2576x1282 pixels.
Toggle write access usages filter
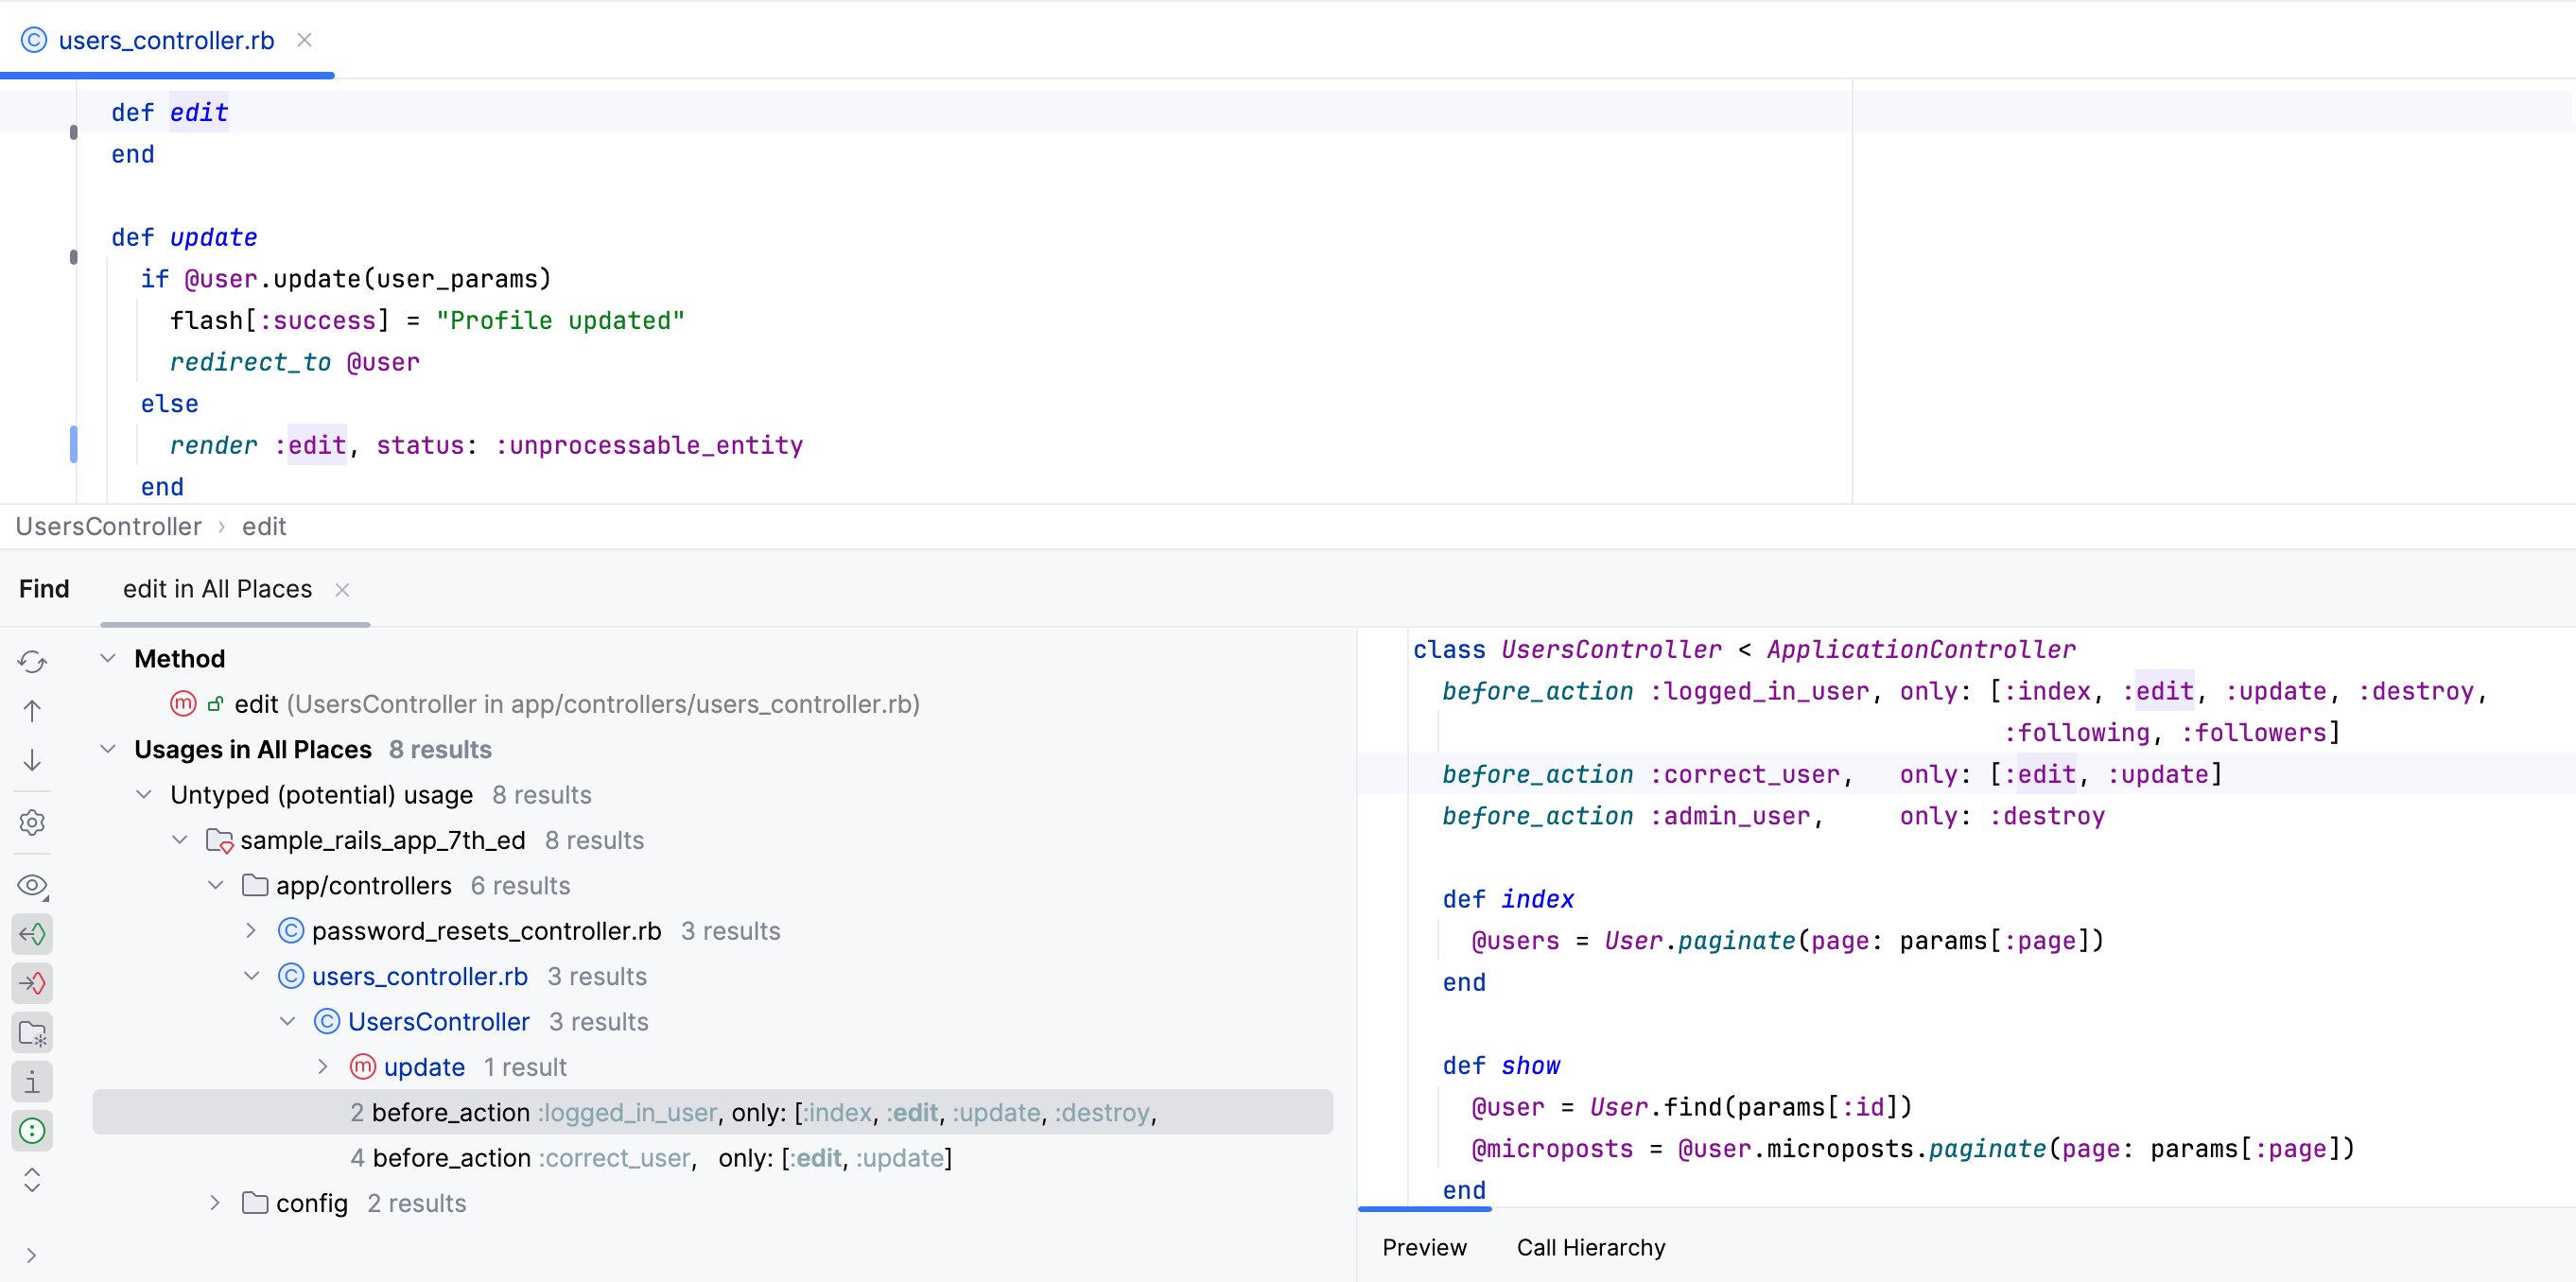[32, 983]
